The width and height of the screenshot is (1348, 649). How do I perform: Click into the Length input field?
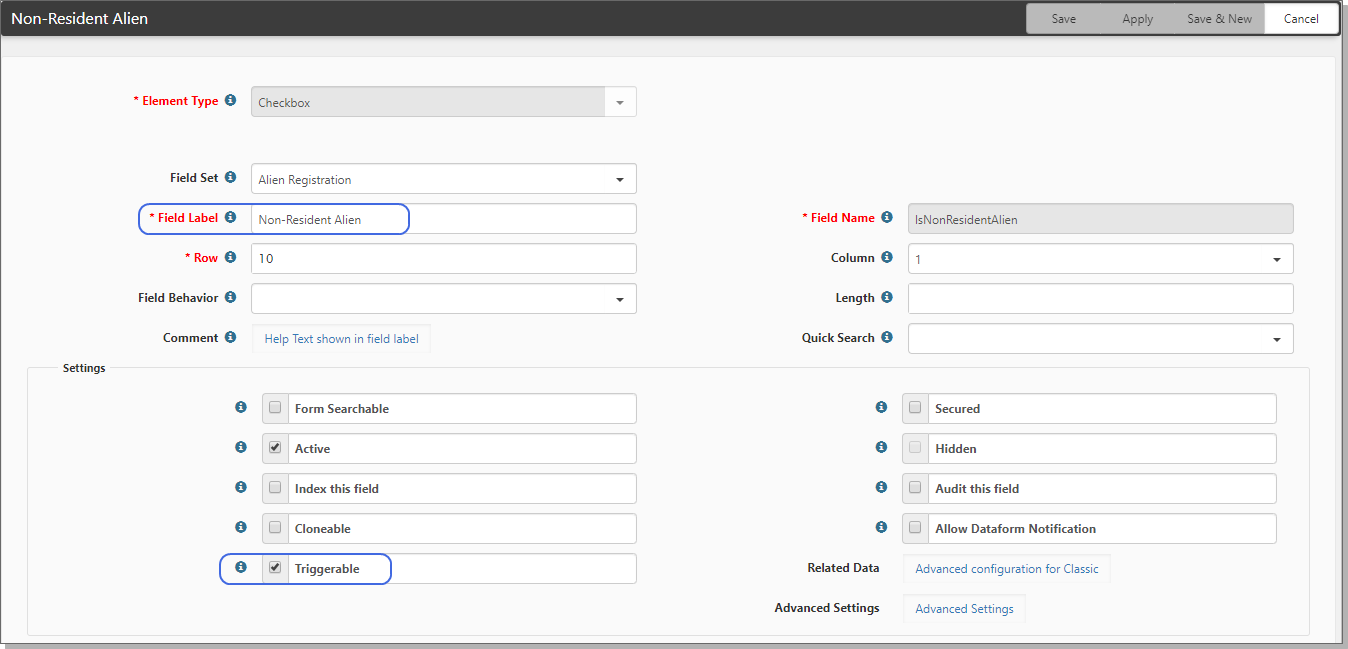(1100, 299)
